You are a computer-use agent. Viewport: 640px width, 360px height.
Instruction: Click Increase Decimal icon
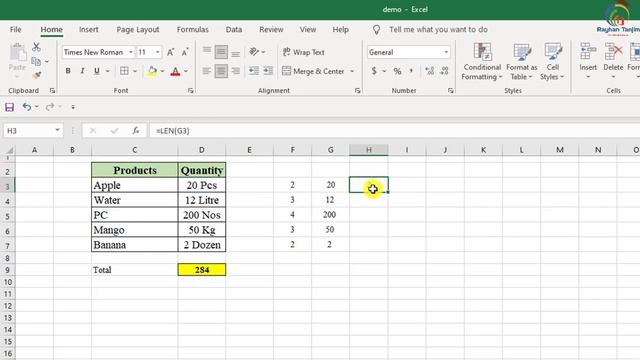(x=429, y=71)
